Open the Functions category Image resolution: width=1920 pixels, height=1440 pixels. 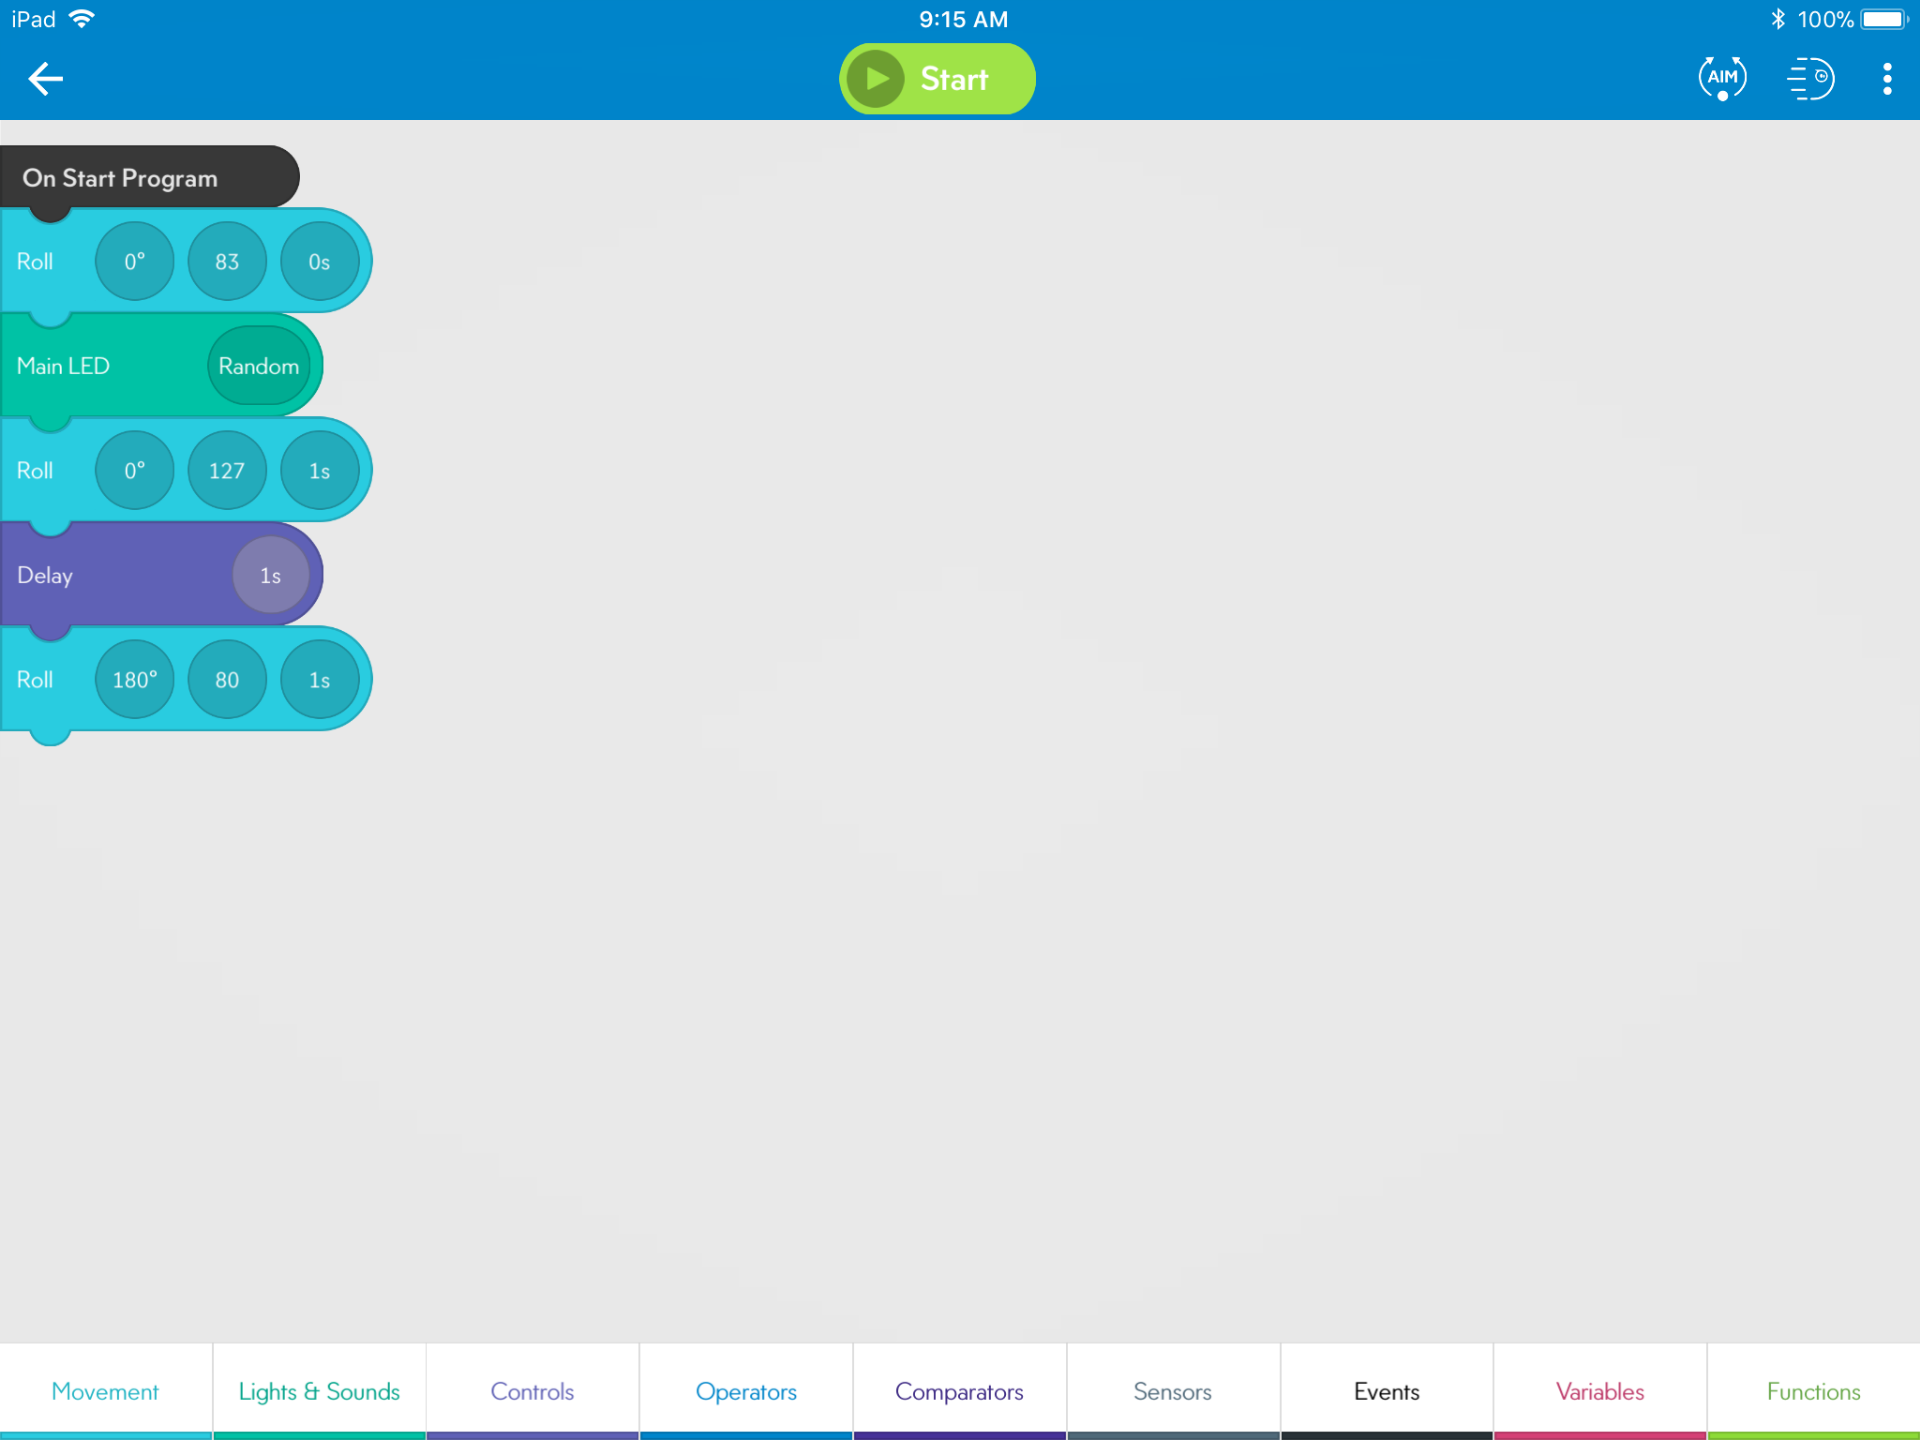click(x=1810, y=1390)
